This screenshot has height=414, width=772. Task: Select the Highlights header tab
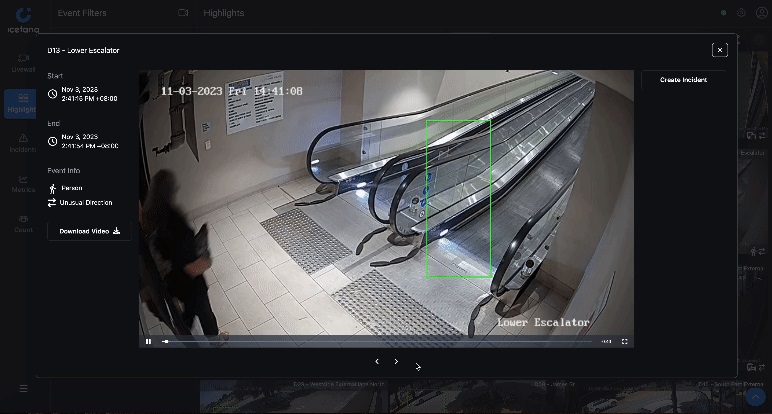point(224,13)
